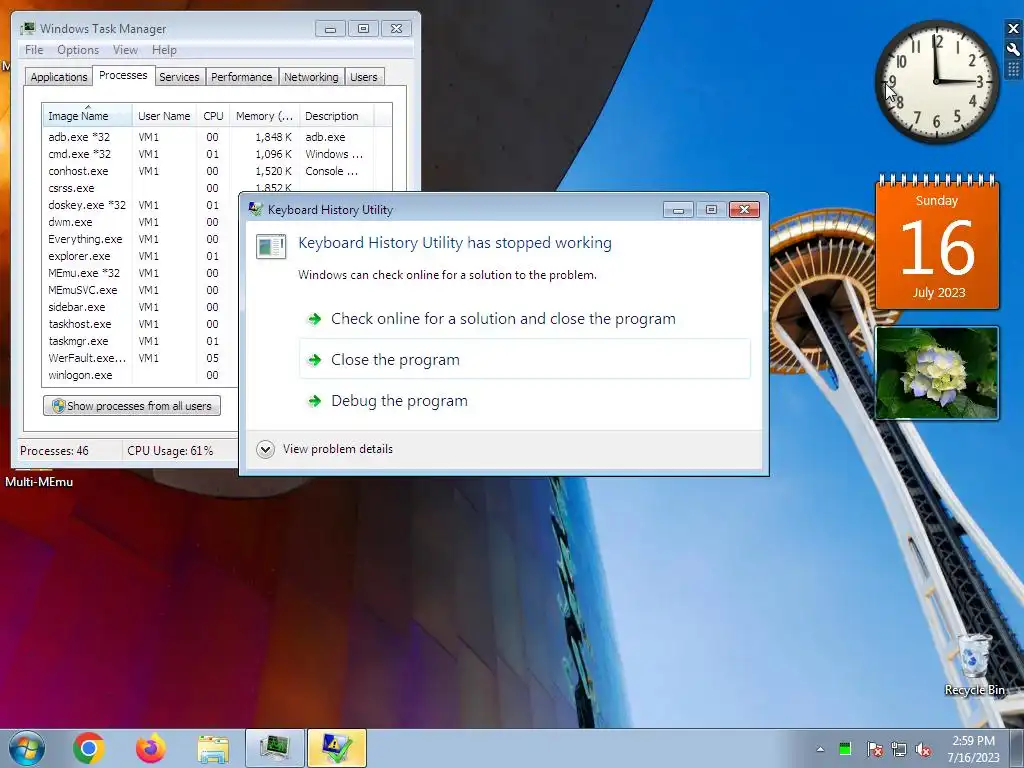
Task: Select conhost.exe in process list
Action: pyautogui.click(x=217, y=171)
